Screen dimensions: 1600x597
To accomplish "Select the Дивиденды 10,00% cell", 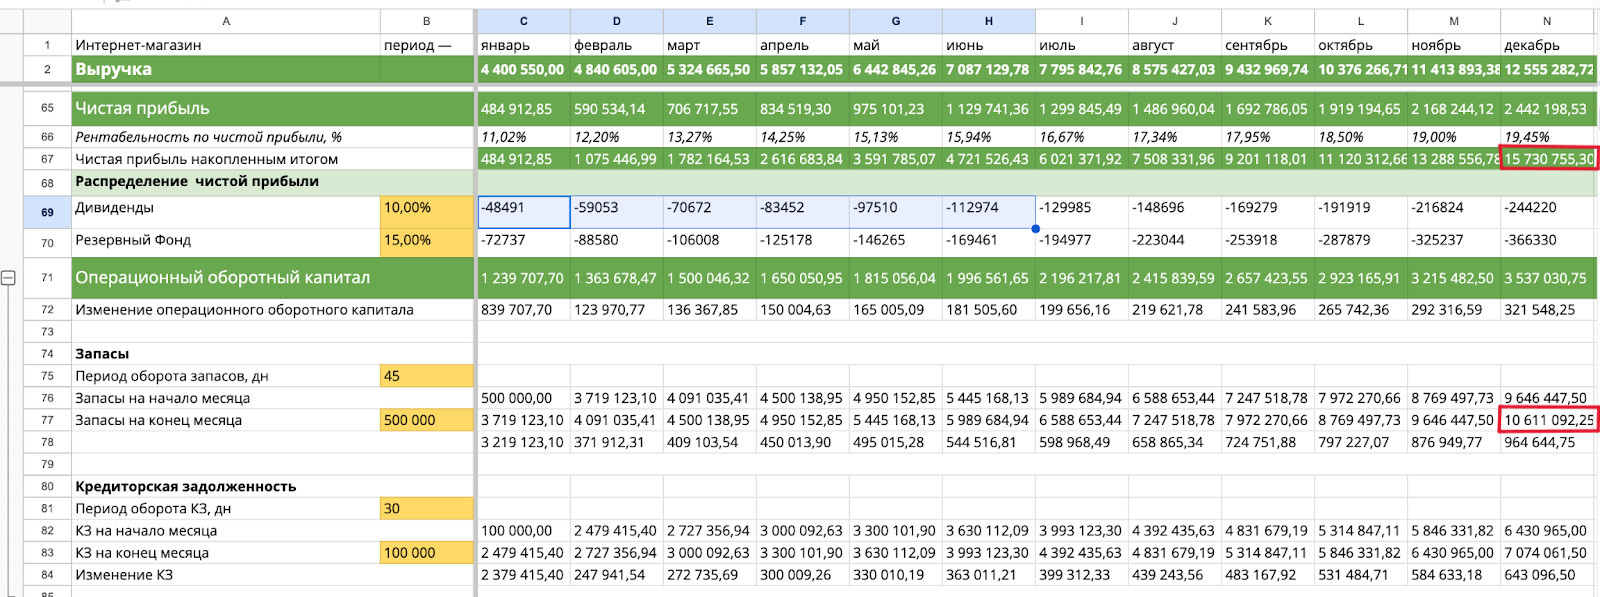I will click(x=426, y=208).
